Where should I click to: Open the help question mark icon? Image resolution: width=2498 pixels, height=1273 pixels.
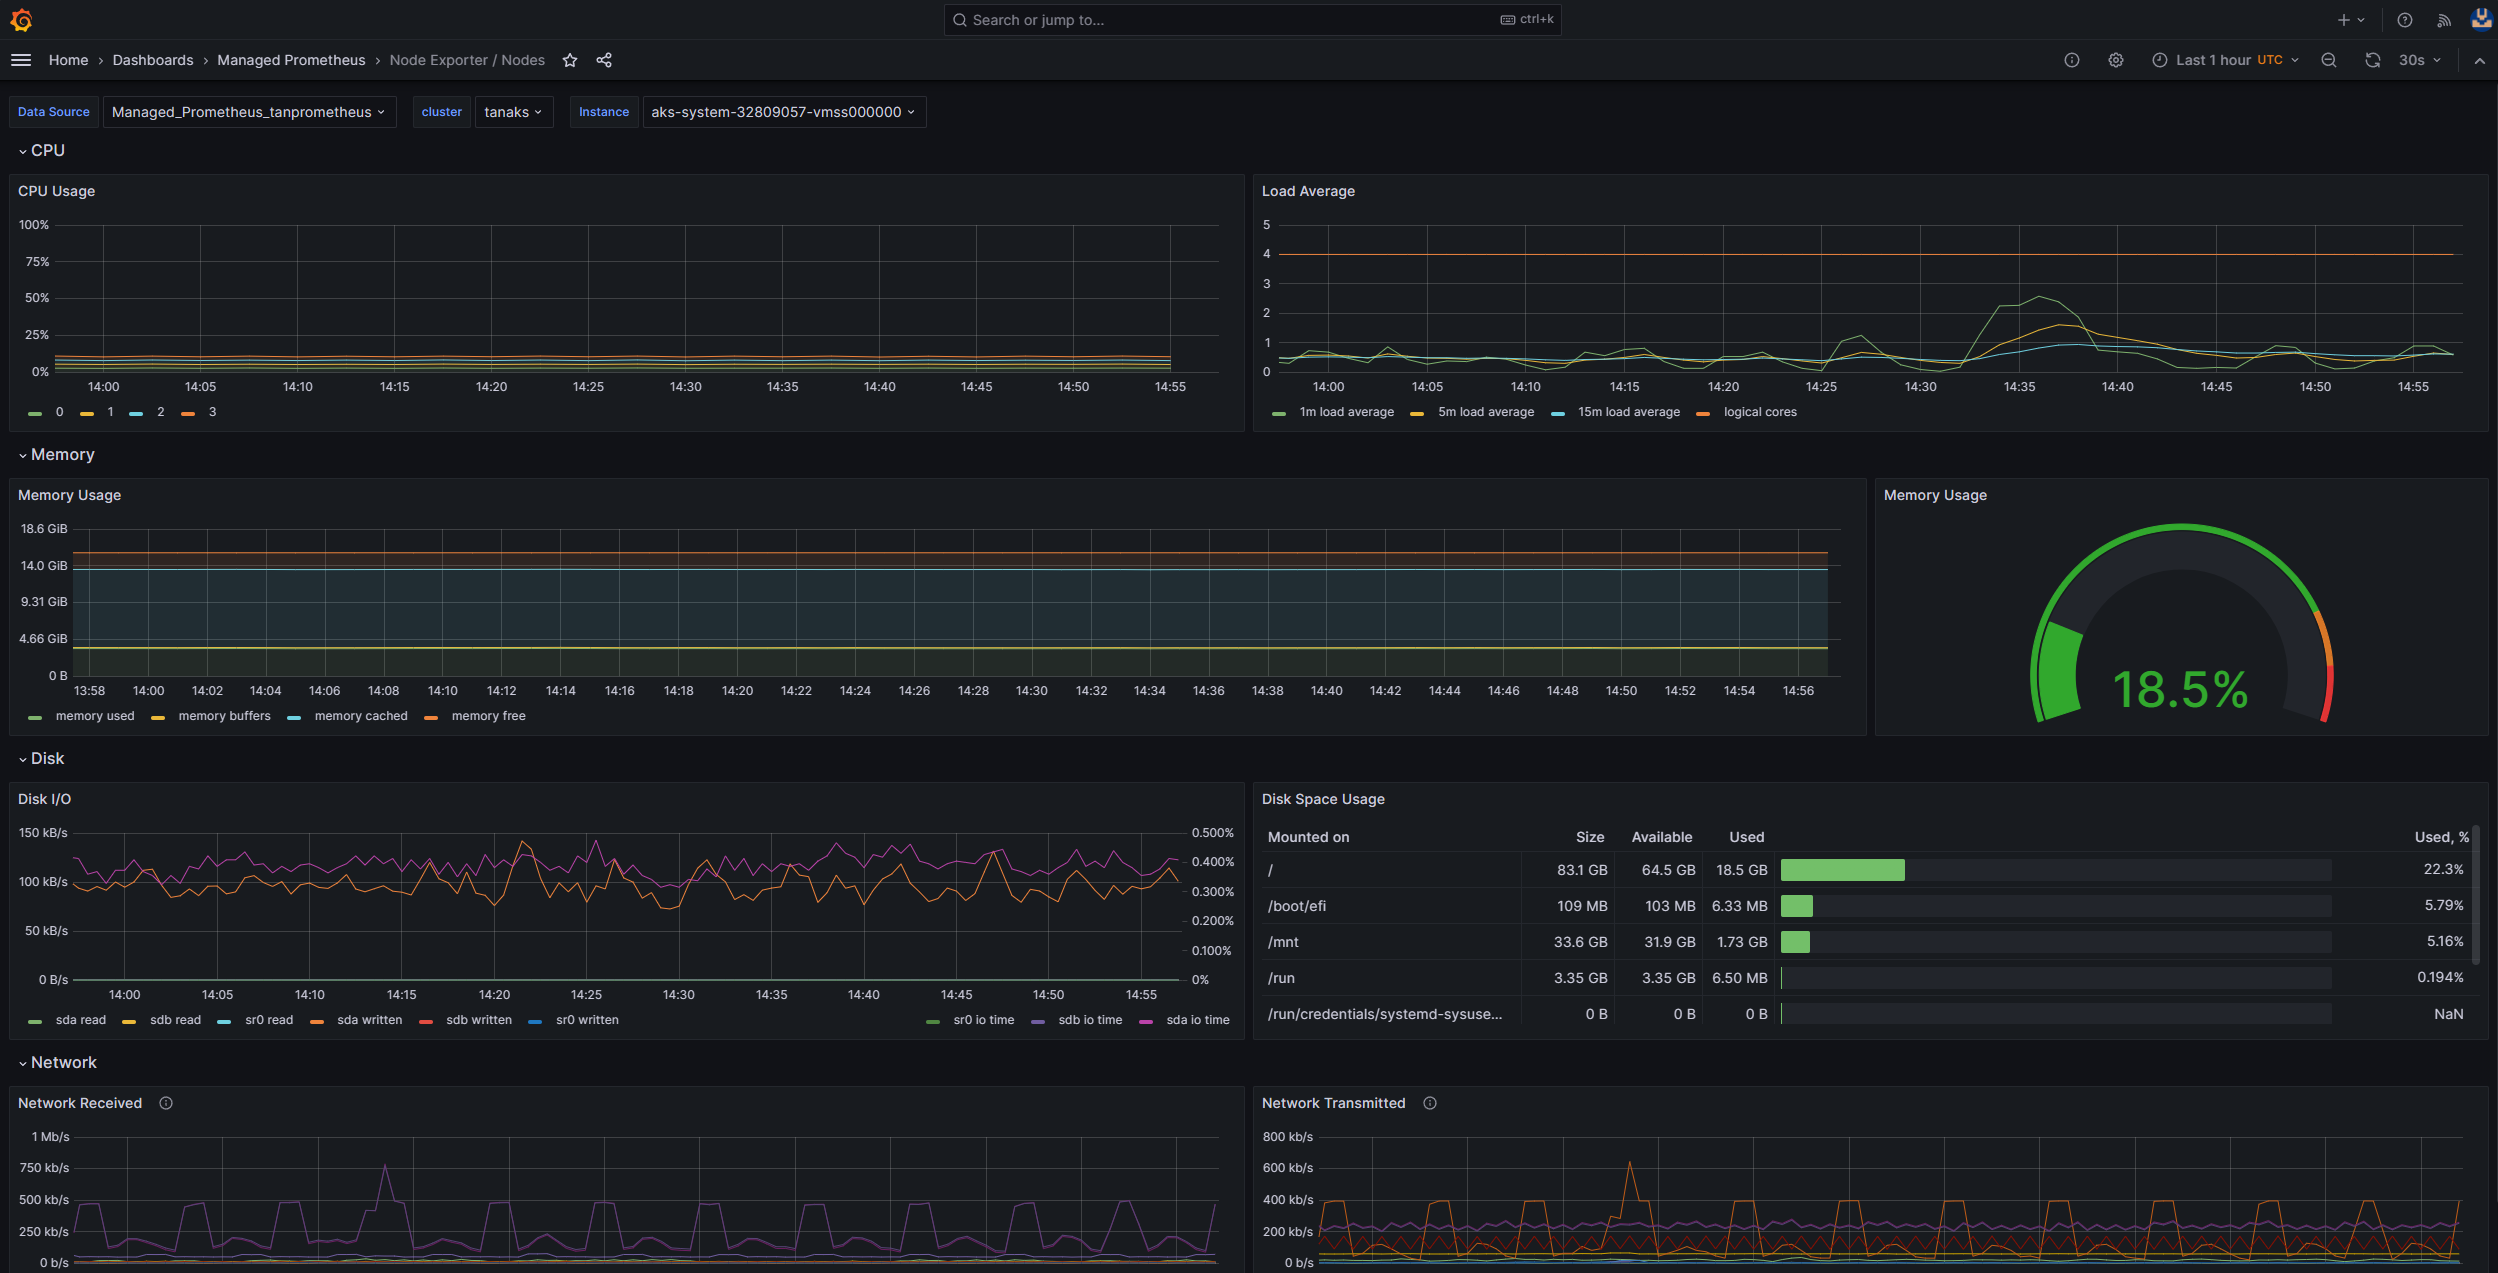tap(2405, 20)
